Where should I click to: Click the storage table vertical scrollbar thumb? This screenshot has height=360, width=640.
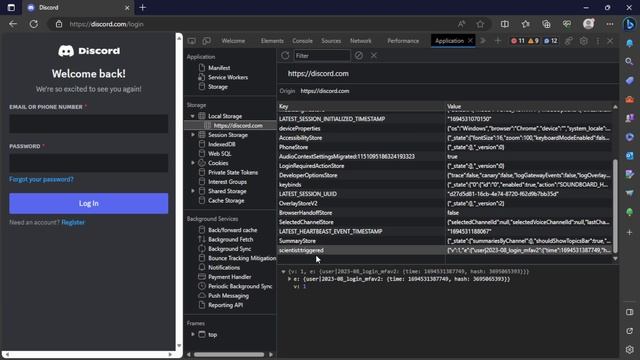(615, 206)
